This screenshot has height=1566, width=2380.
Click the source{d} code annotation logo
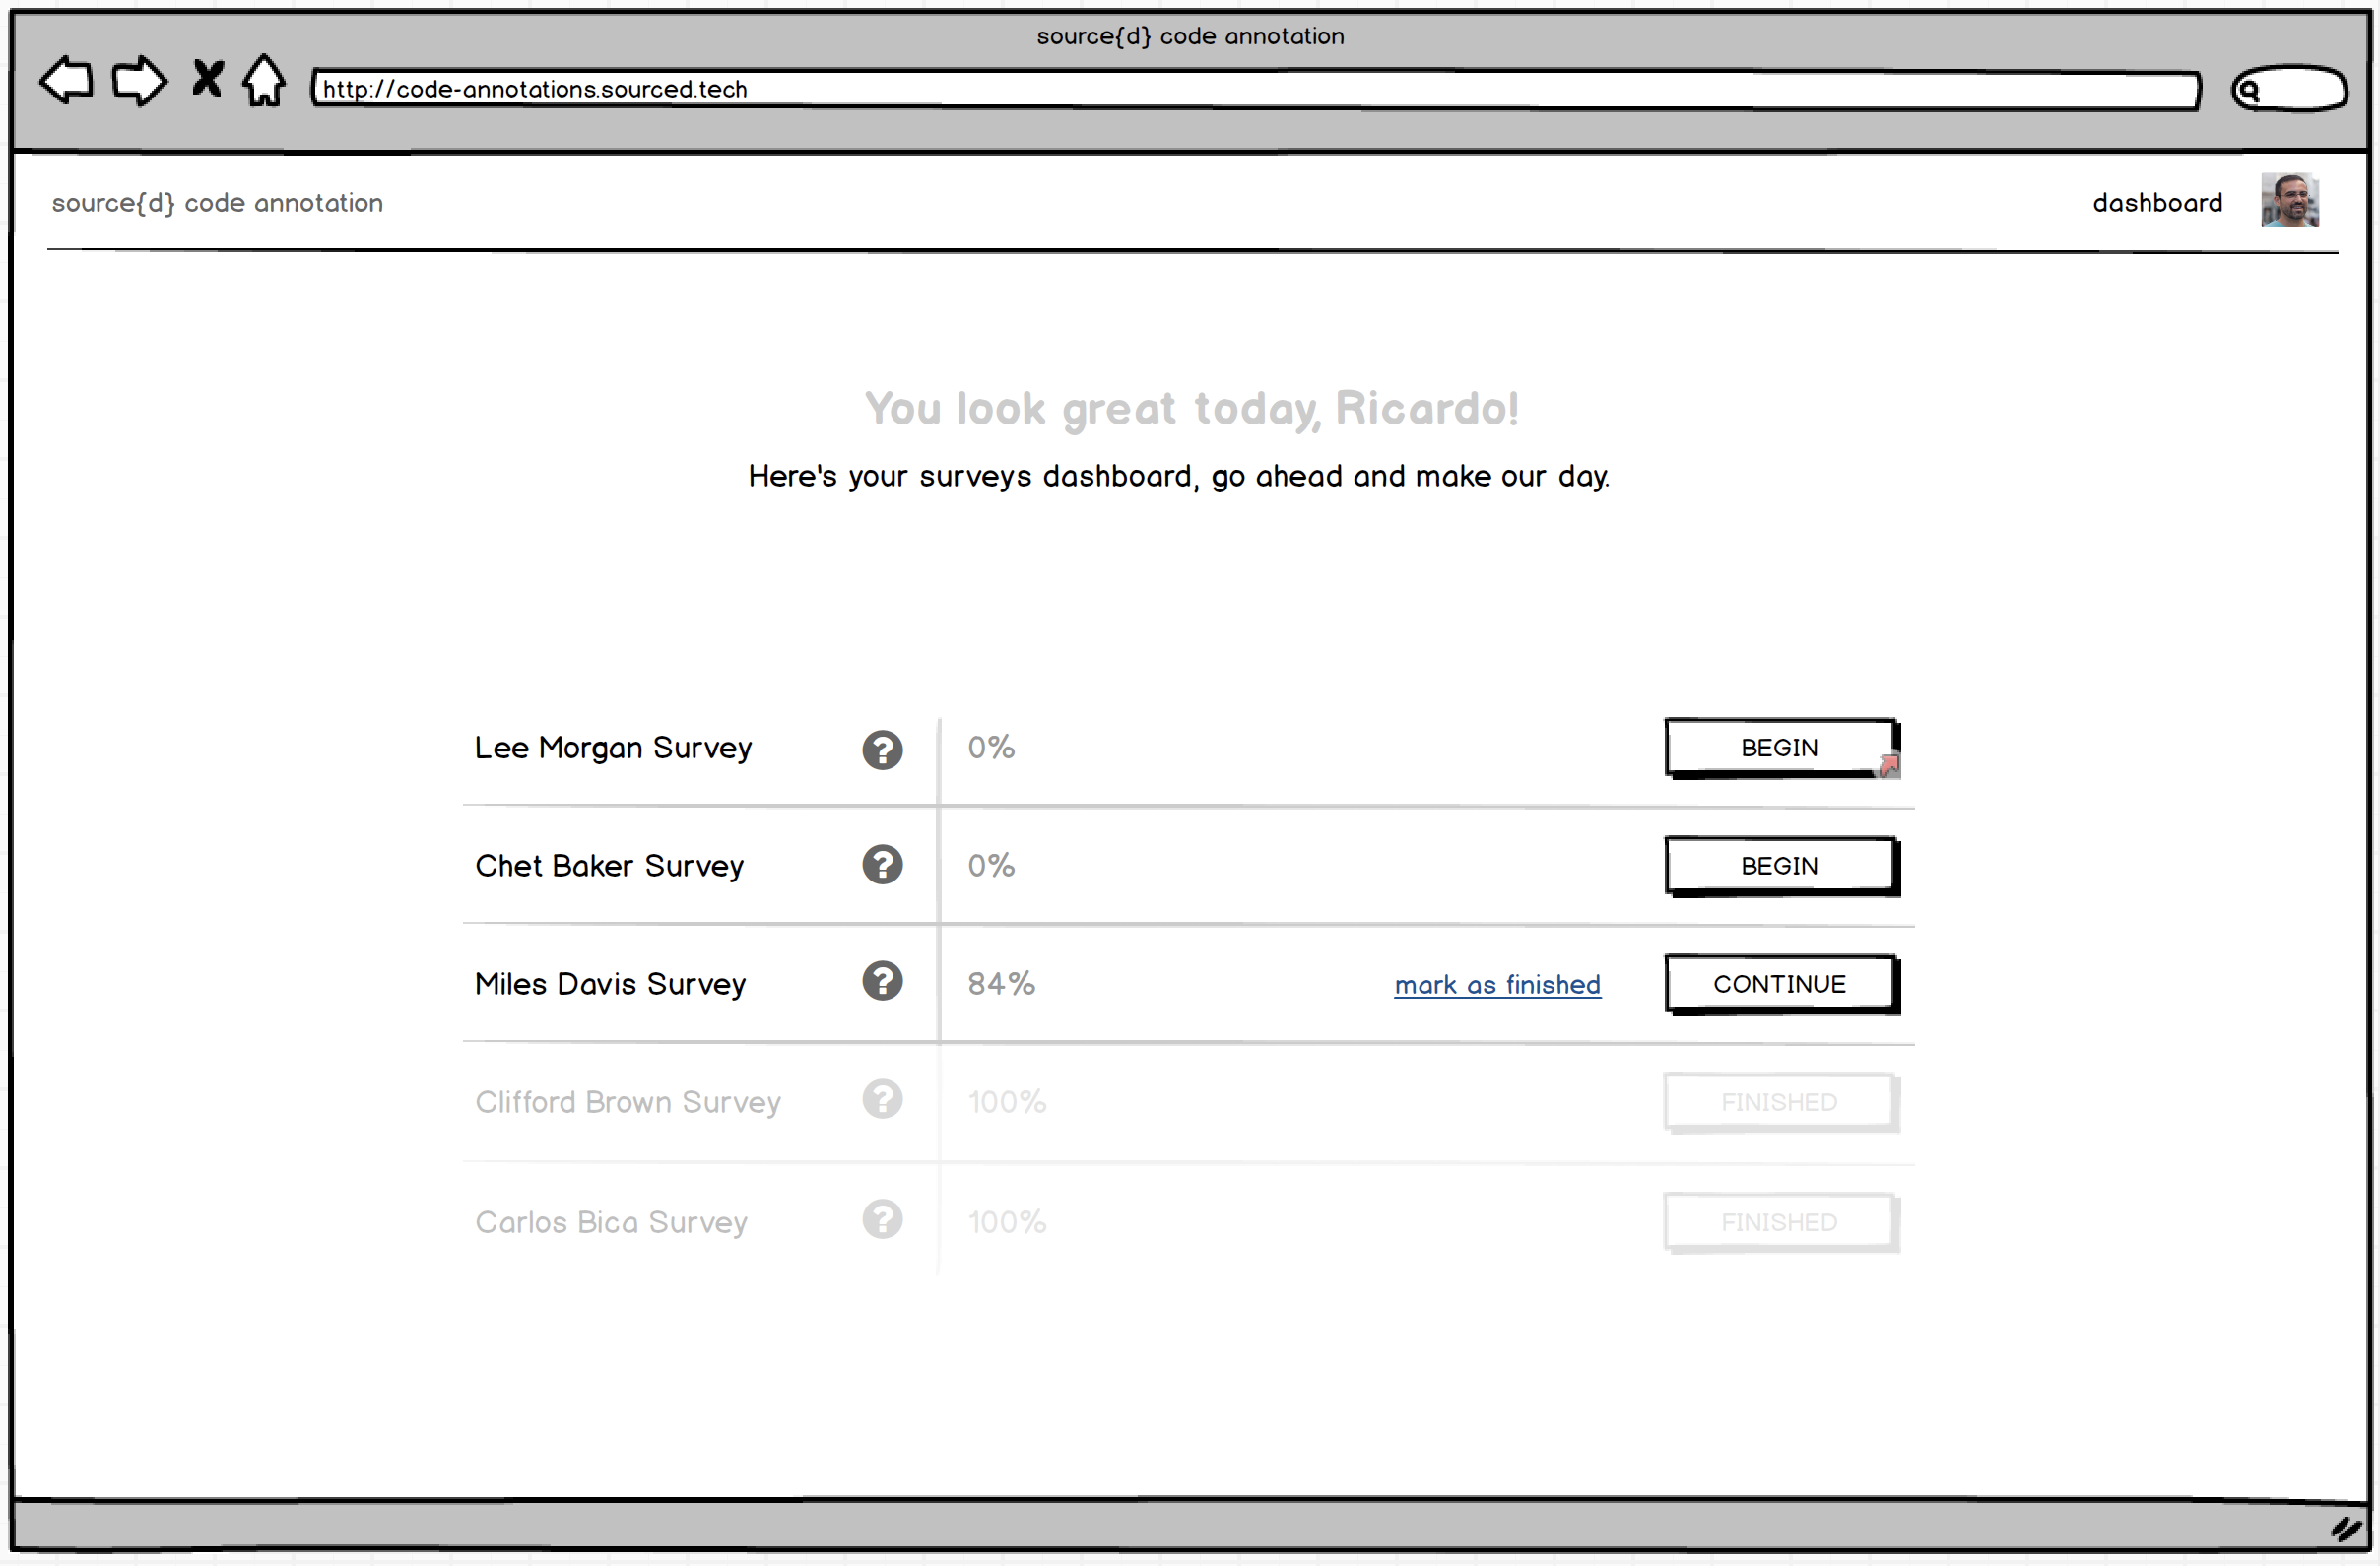pyautogui.click(x=217, y=203)
